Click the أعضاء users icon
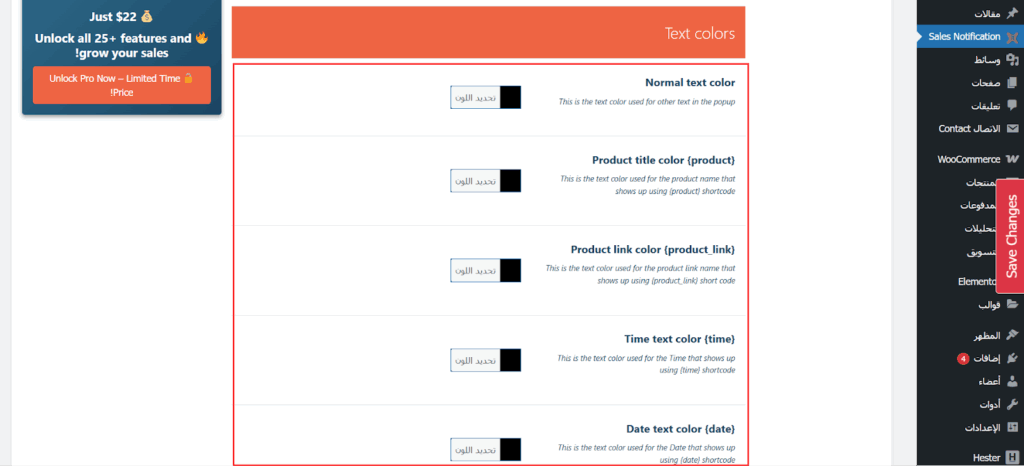Viewport: 1024px width, 466px height. [x=1012, y=381]
